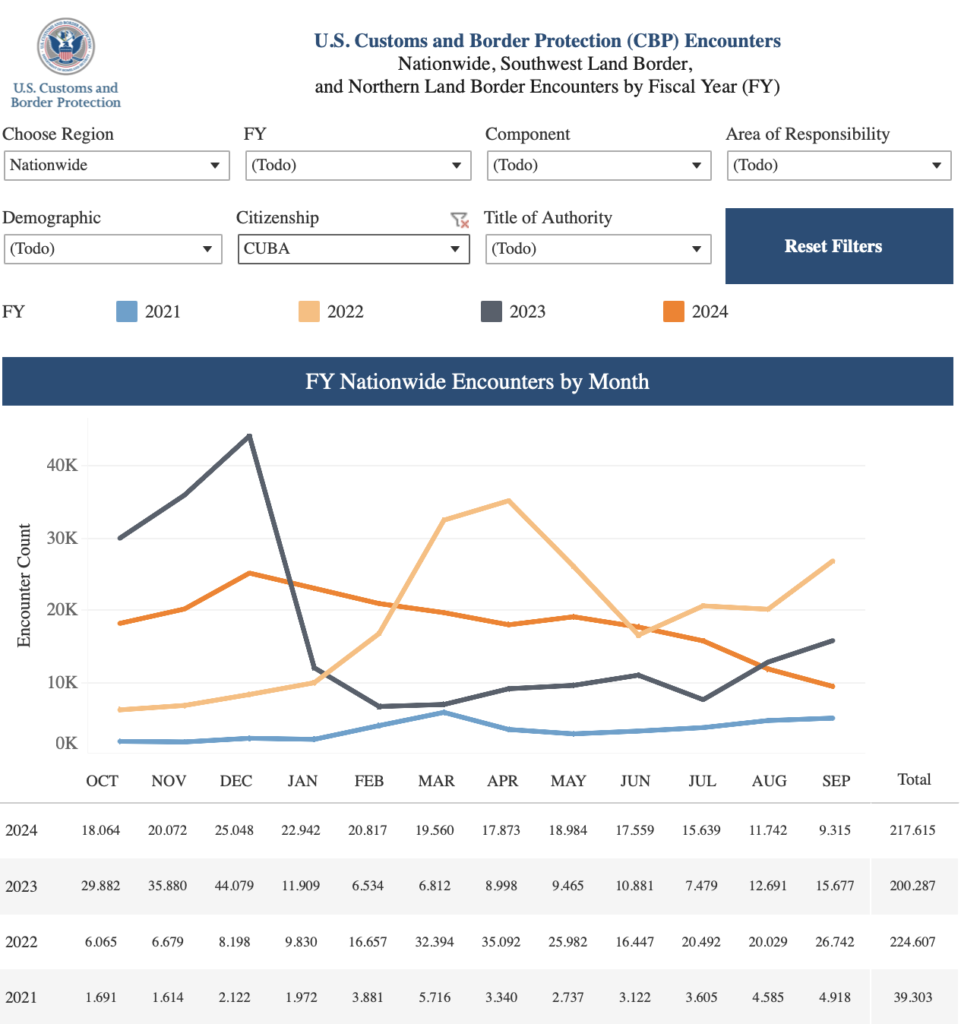Select the 2024 row label in table
The width and height of the screenshot is (961, 1024).
(x=23, y=830)
